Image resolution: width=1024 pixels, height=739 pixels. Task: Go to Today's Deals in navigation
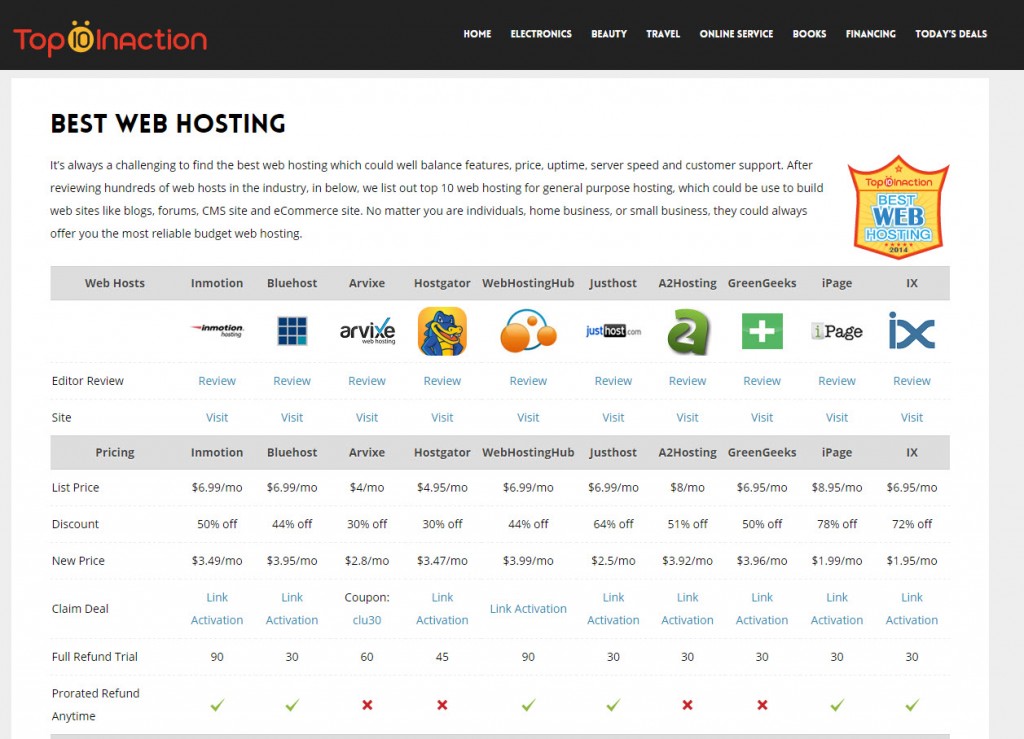point(950,34)
